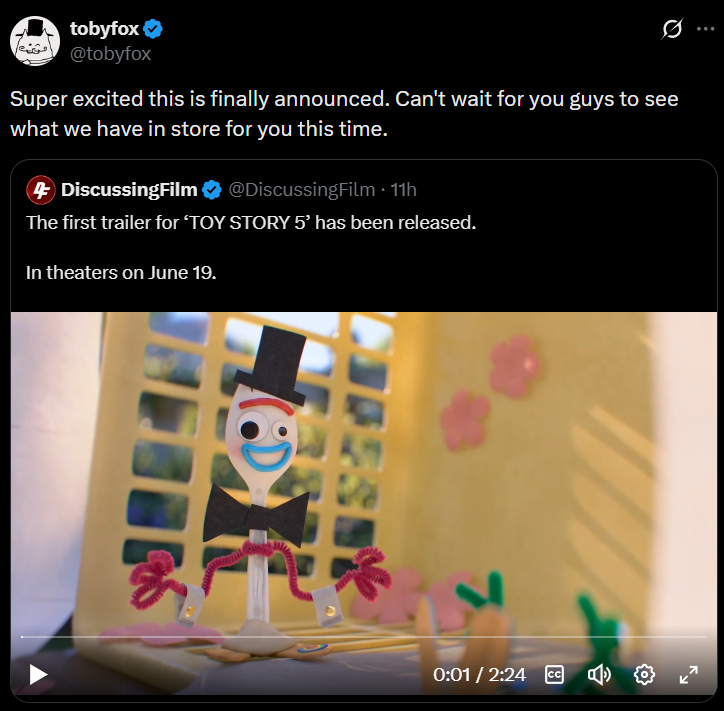
Task: Toggle closed captions on the video
Action: coord(554,675)
